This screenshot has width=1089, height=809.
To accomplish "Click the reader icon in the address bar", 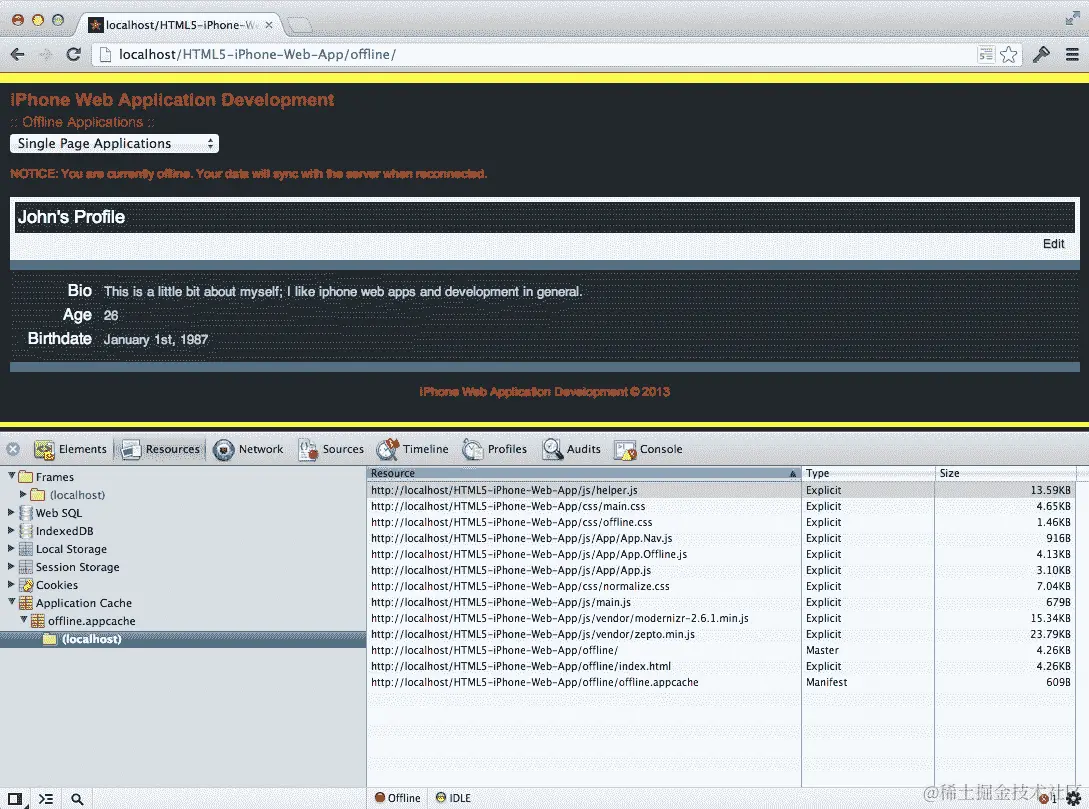I will pos(986,54).
